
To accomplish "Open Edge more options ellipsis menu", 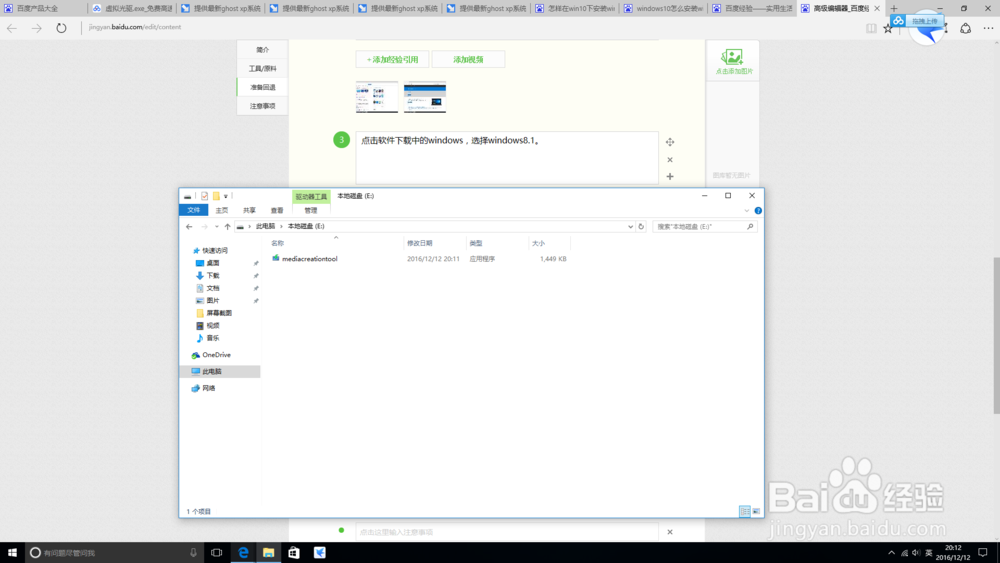I will (x=988, y=28).
